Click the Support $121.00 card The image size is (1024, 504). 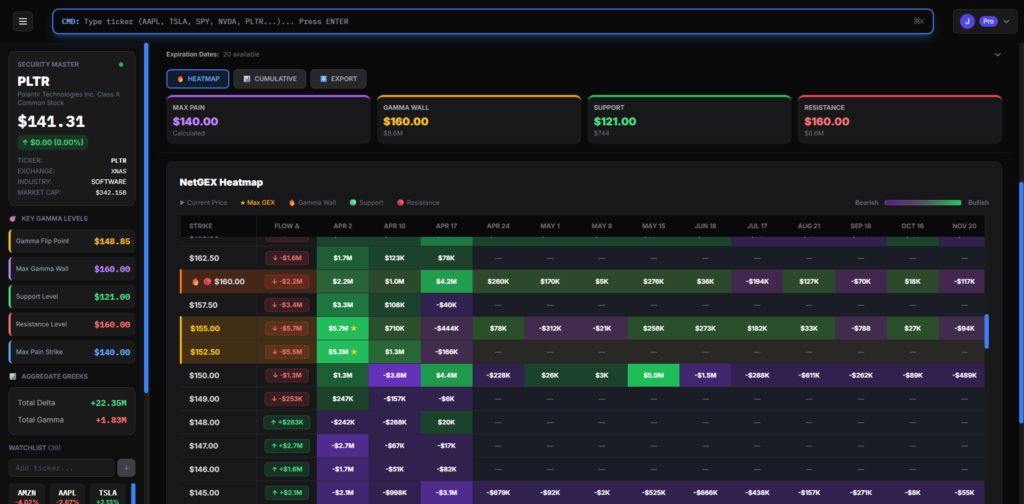tap(689, 119)
